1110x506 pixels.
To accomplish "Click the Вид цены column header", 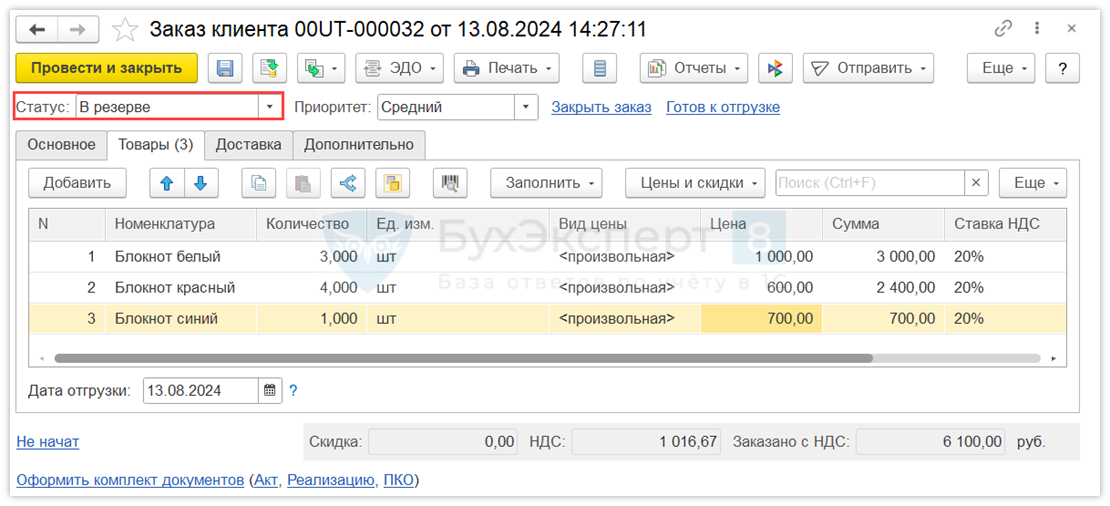I will (x=624, y=224).
